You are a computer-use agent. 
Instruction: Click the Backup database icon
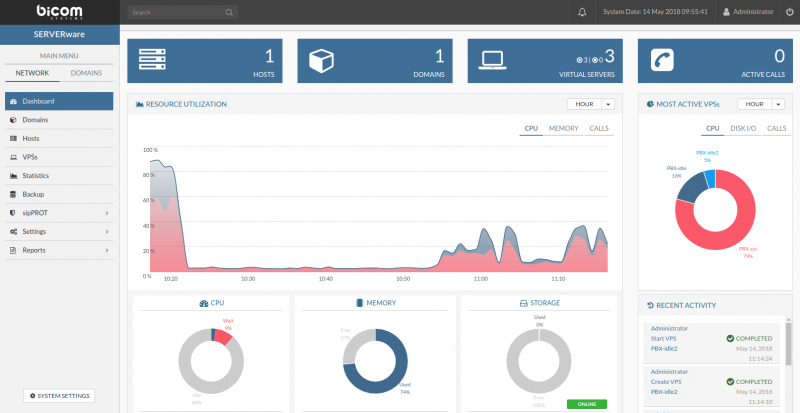click(13, 195)
